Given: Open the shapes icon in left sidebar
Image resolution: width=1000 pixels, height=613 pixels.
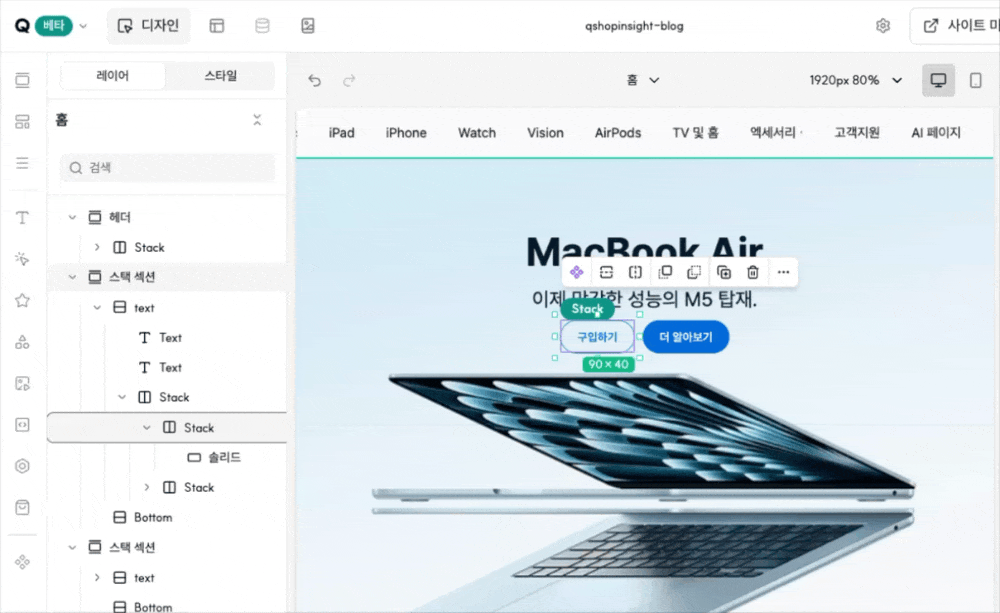Looking at the screenshot, I should (x=22, y=342).
